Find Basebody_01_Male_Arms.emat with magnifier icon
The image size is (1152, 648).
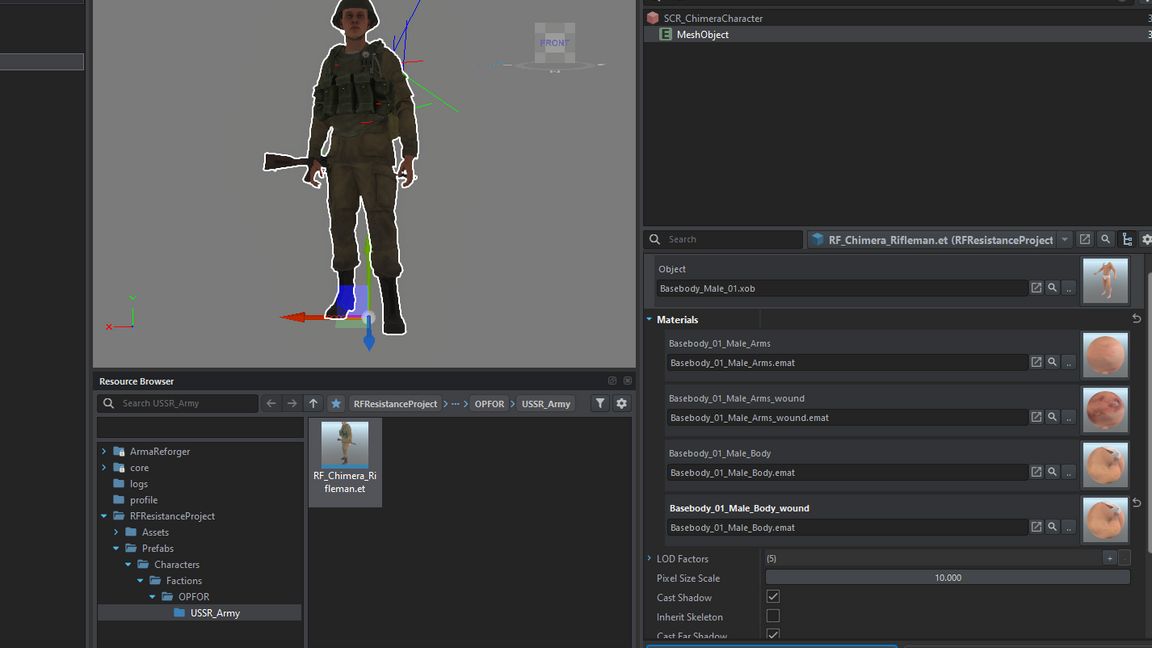1052,362
